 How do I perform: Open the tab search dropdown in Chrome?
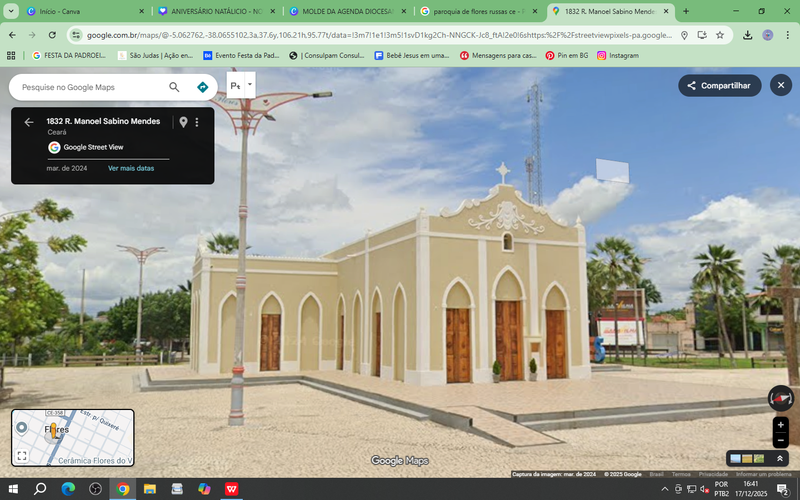(x=11, y=11)
